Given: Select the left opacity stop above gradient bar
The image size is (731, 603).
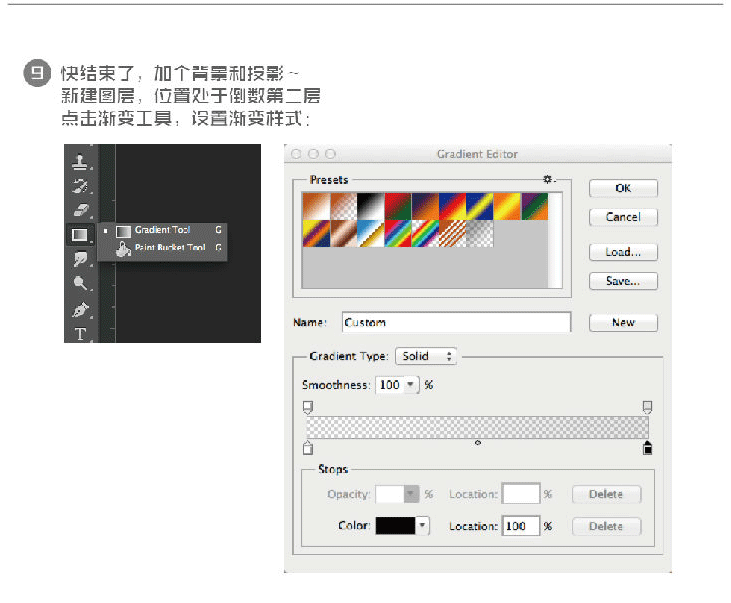Looking at the screenshot, I should [x=308, y=407].
